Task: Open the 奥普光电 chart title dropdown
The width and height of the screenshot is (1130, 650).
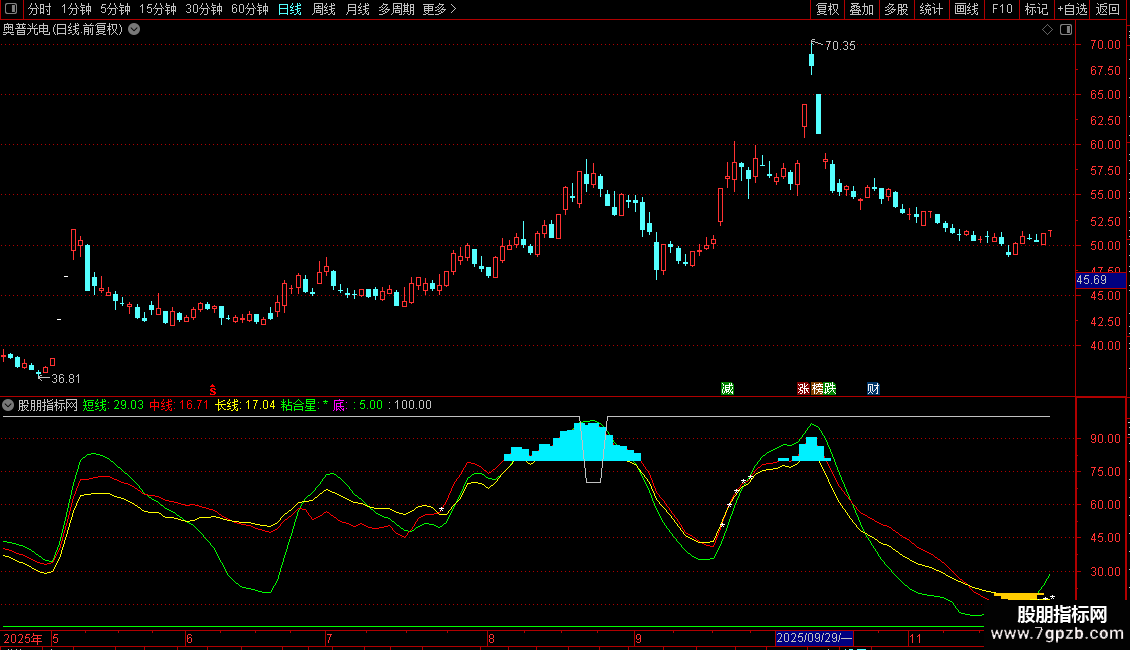Action: (134, 30)
